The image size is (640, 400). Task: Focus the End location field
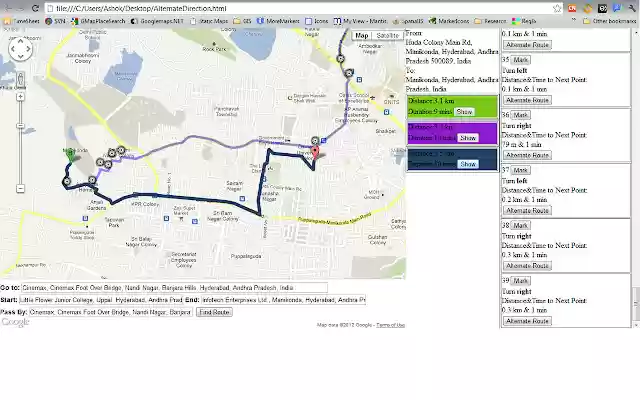coord(283,300)
